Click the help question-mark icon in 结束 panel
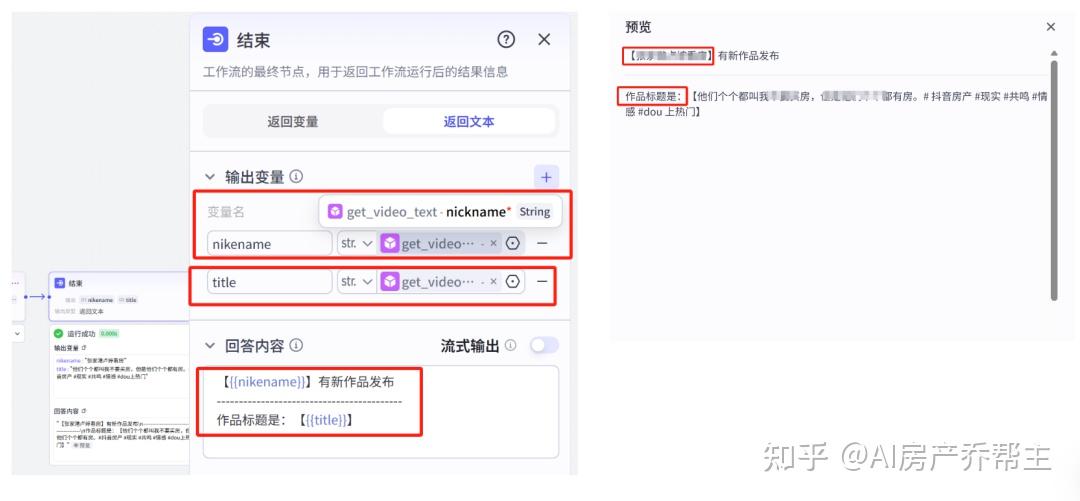Viewport: 1080px width, 501px height. (506, 40)
